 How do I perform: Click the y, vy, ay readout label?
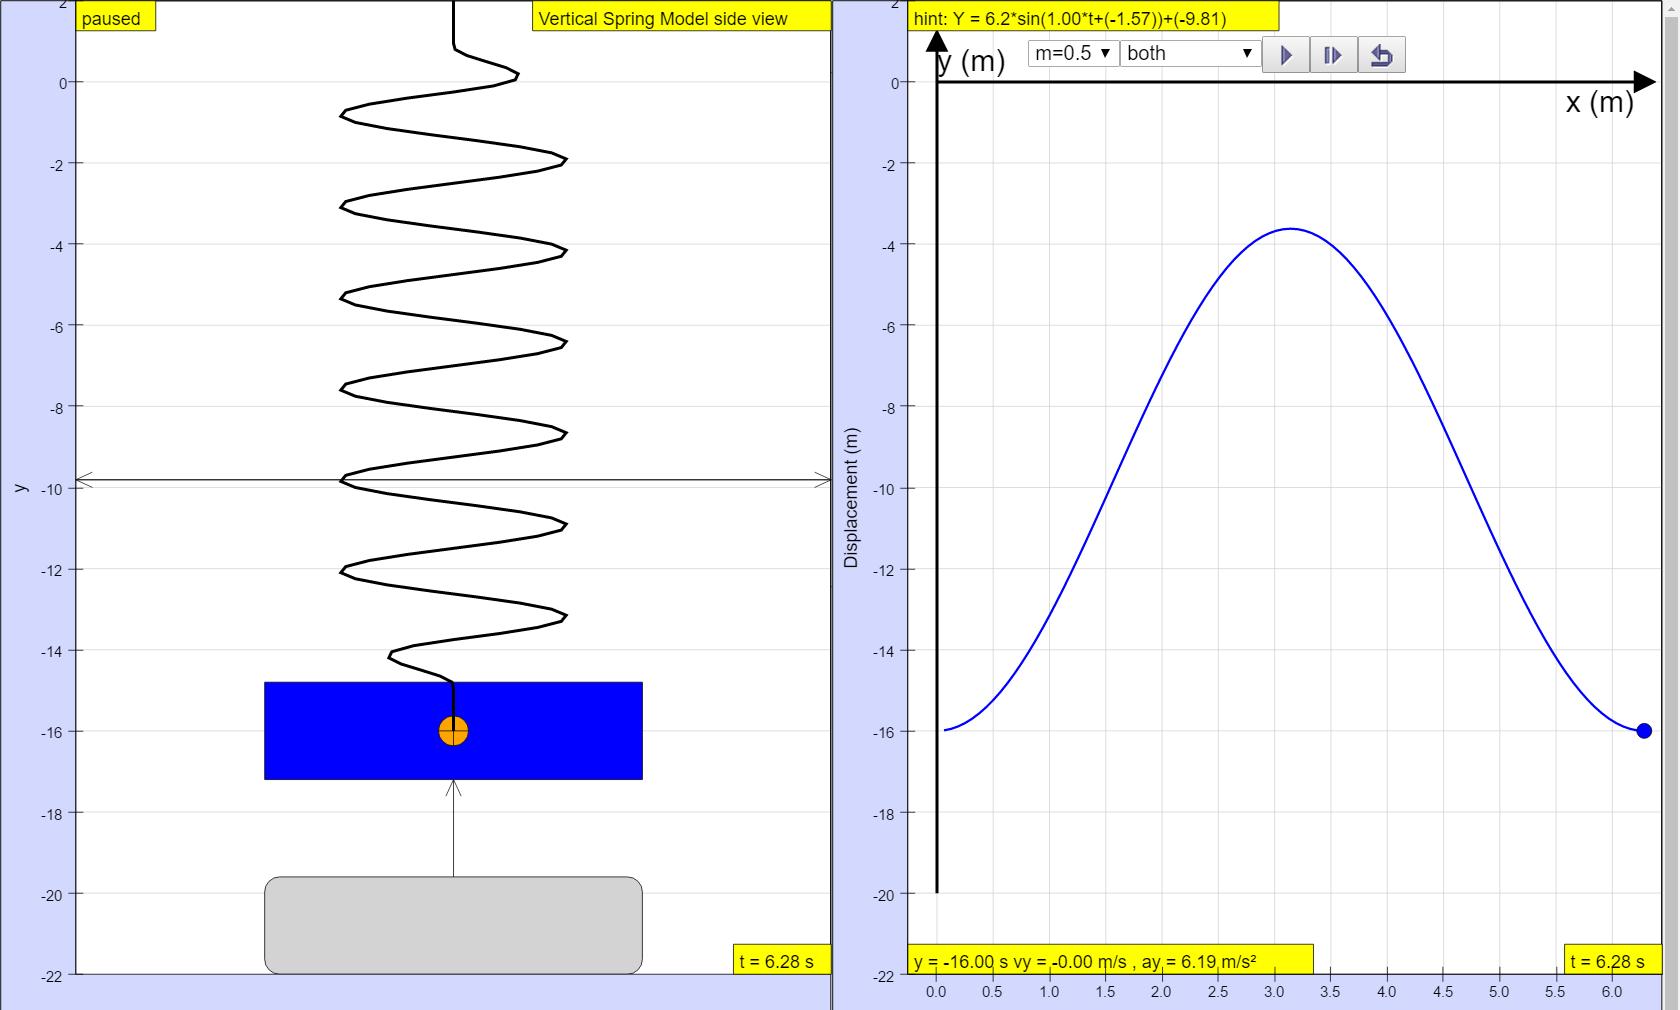click(1110, 960)
